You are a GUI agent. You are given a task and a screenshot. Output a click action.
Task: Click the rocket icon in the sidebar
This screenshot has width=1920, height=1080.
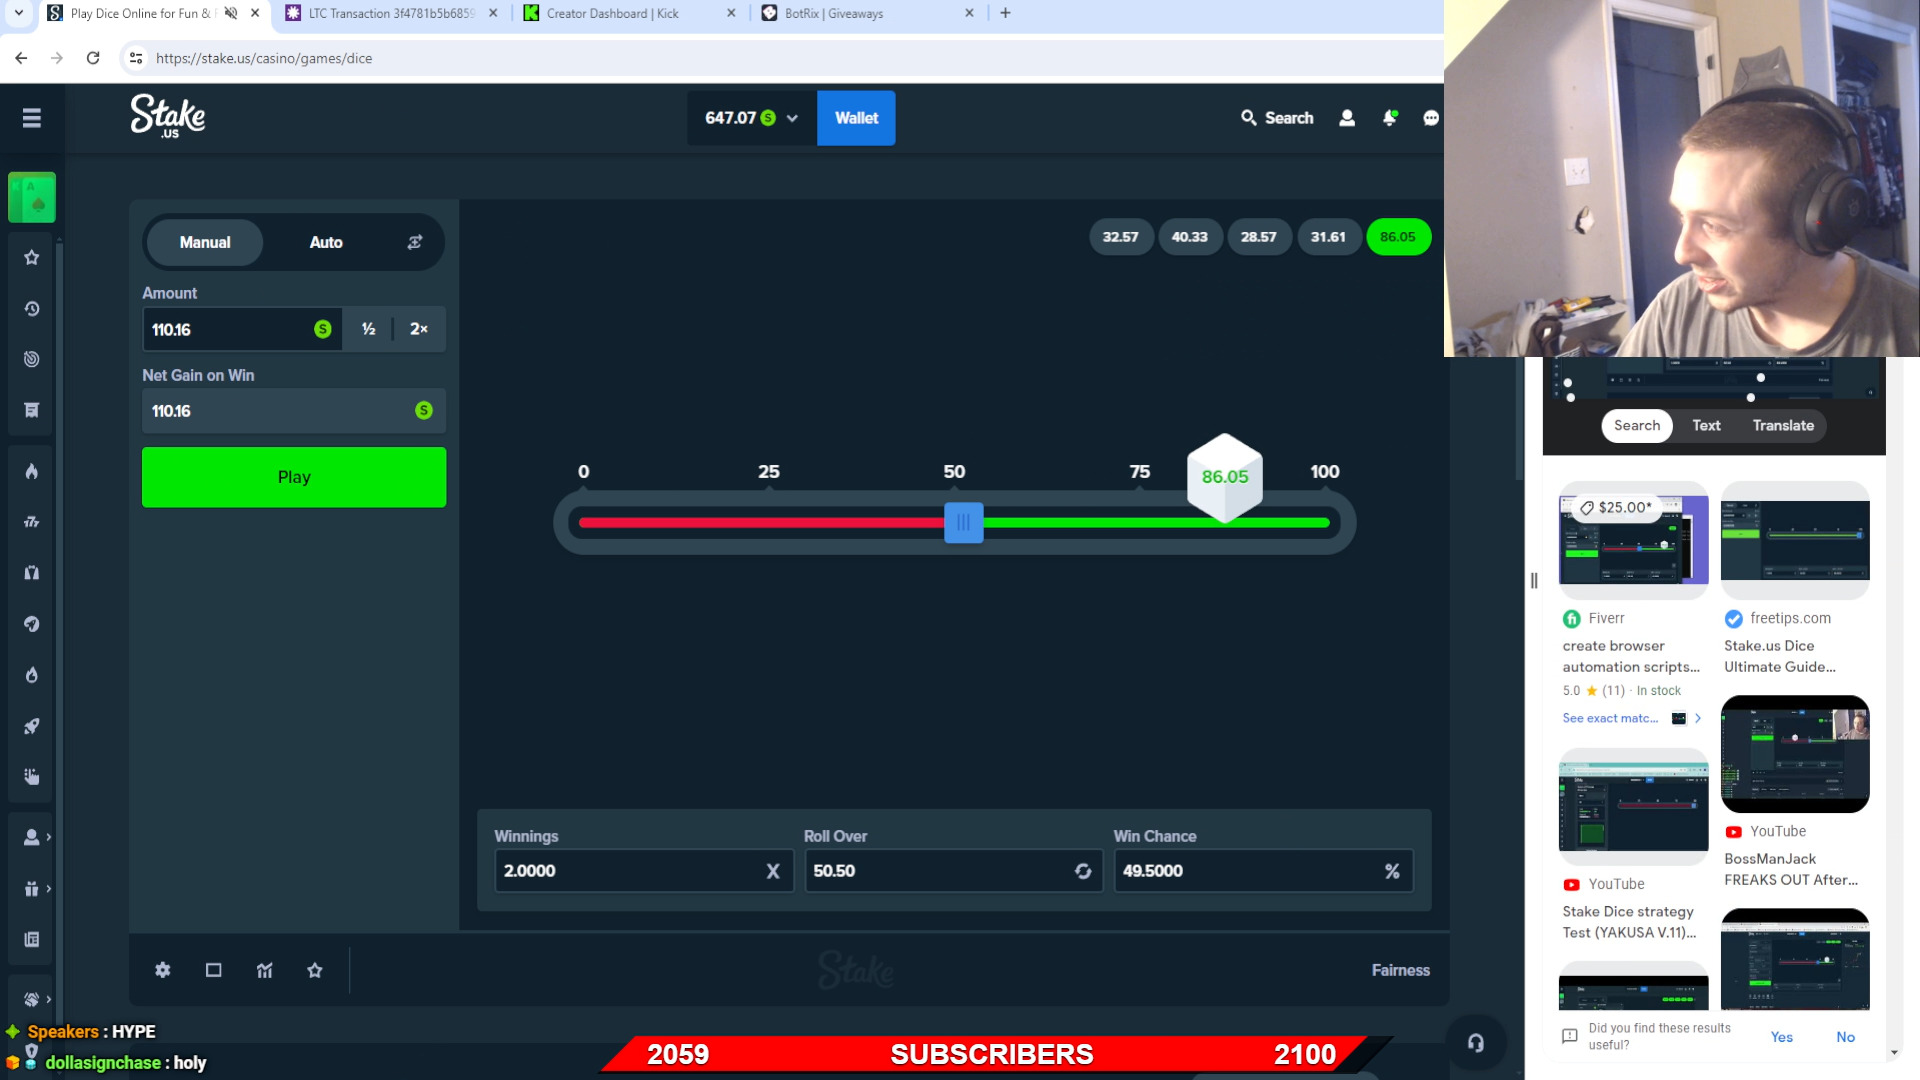(x=32, y=726)
